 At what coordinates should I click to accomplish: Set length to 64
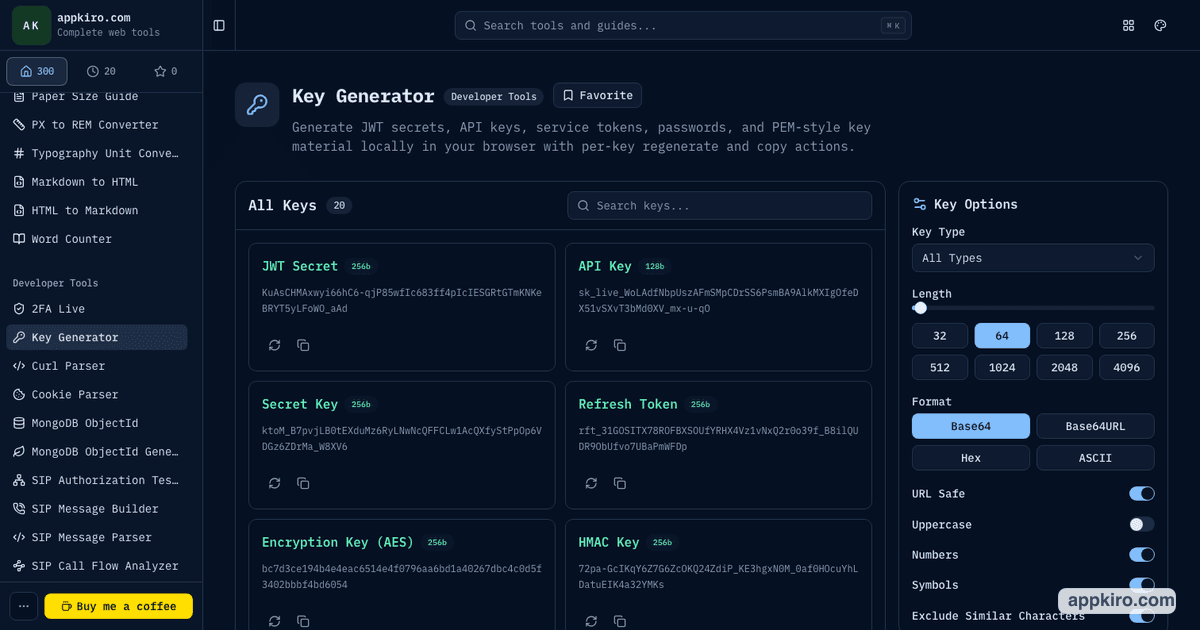coord(1002,336)
